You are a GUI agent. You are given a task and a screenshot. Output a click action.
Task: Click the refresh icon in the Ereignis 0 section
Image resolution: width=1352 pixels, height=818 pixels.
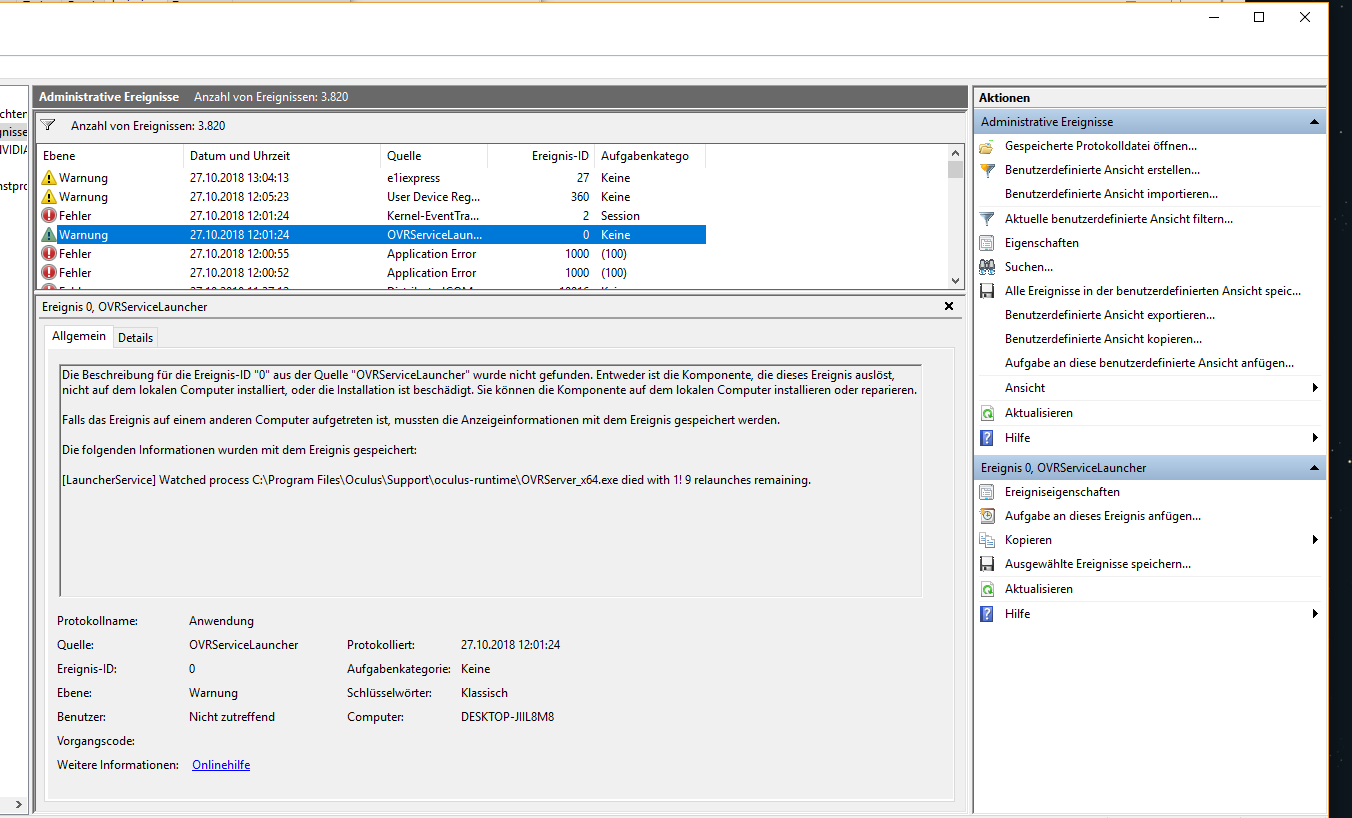pyautogui.click(x=987, y=589)
